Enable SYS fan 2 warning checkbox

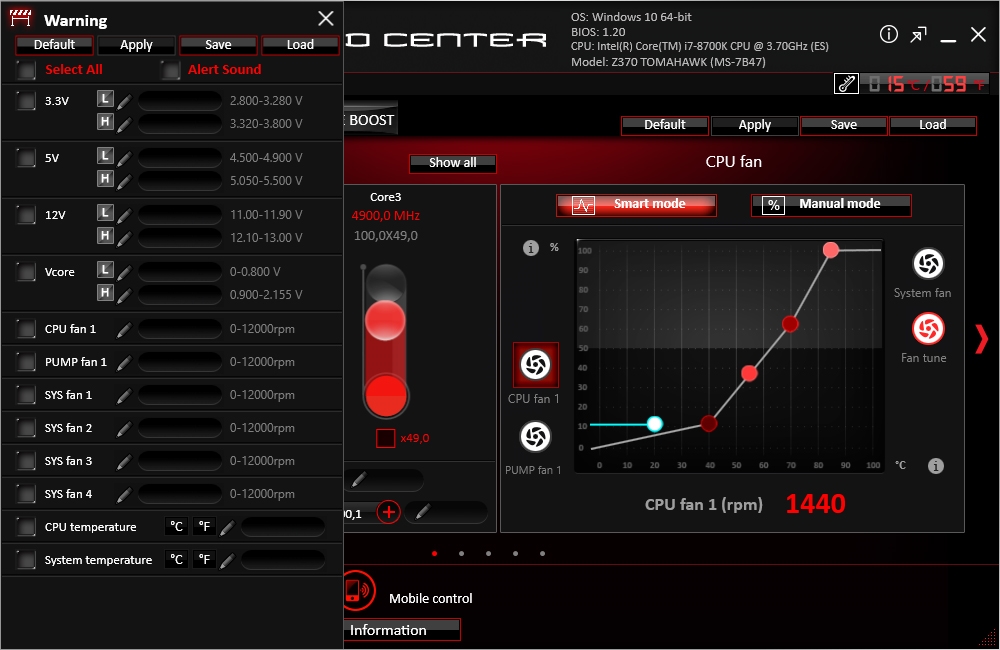click(x=26, y=428)
